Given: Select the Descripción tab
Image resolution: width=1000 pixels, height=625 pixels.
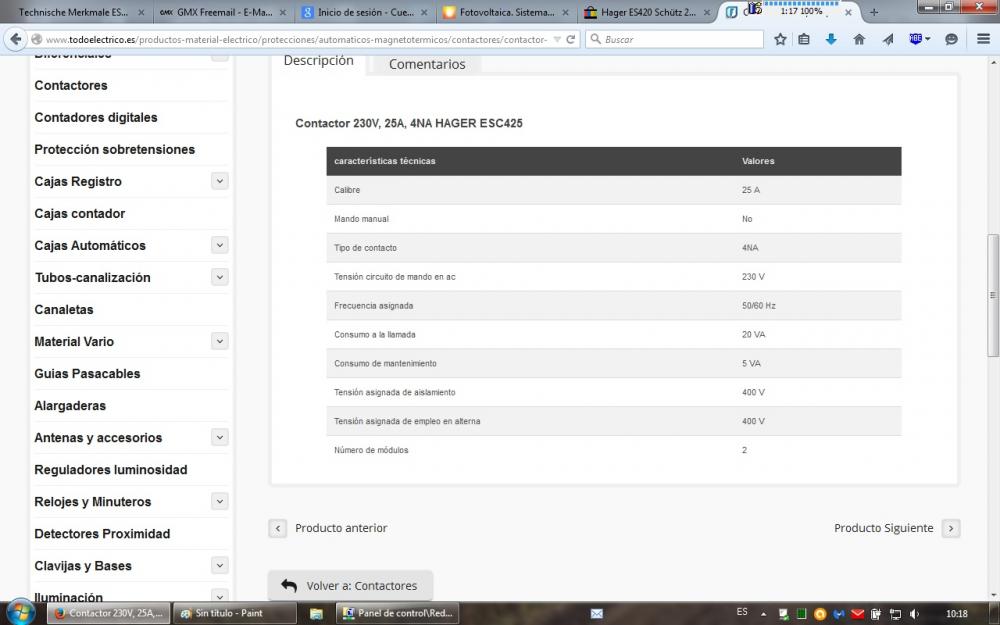Looking at the screenshot, I should pos(318,61).
